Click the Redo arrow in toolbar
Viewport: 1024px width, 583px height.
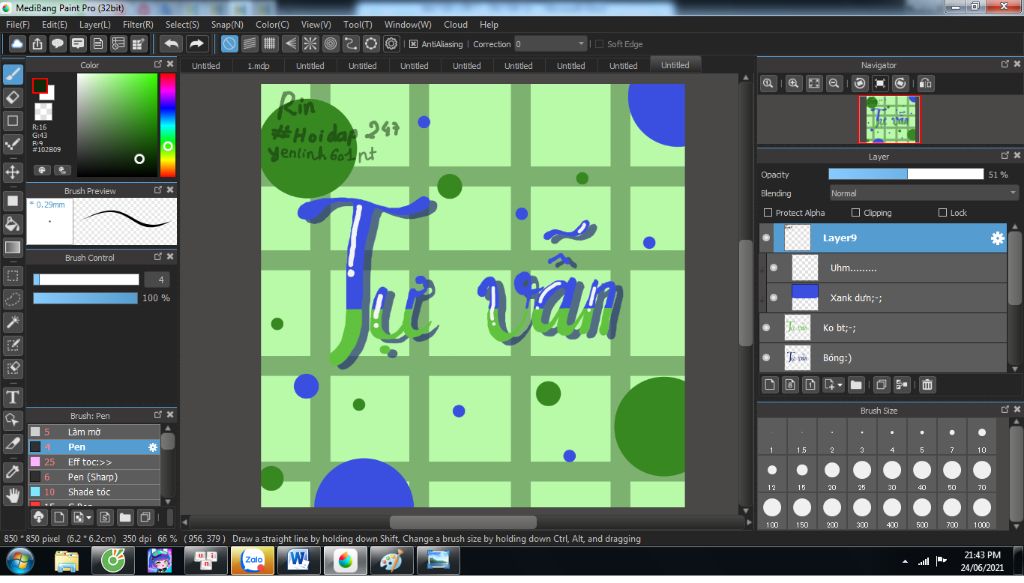(x=196, y=44)
